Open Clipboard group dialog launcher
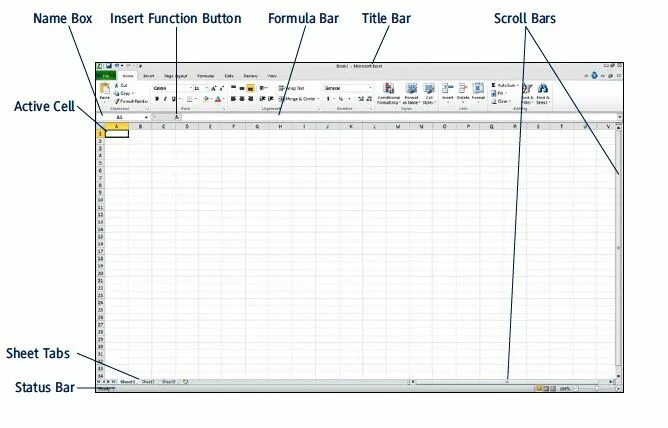This screenshot has height=428, width=668. click(x=147, y=109)
